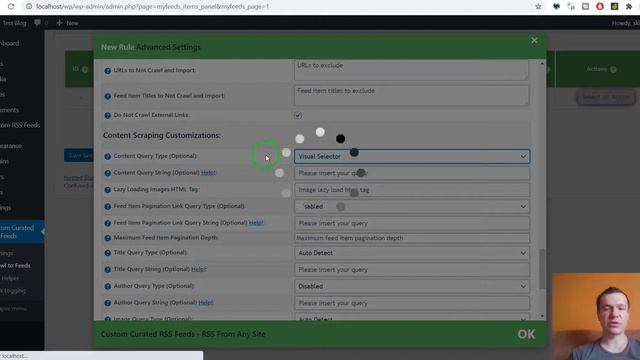Click the red Opera extension icon

tap(600, 7)
